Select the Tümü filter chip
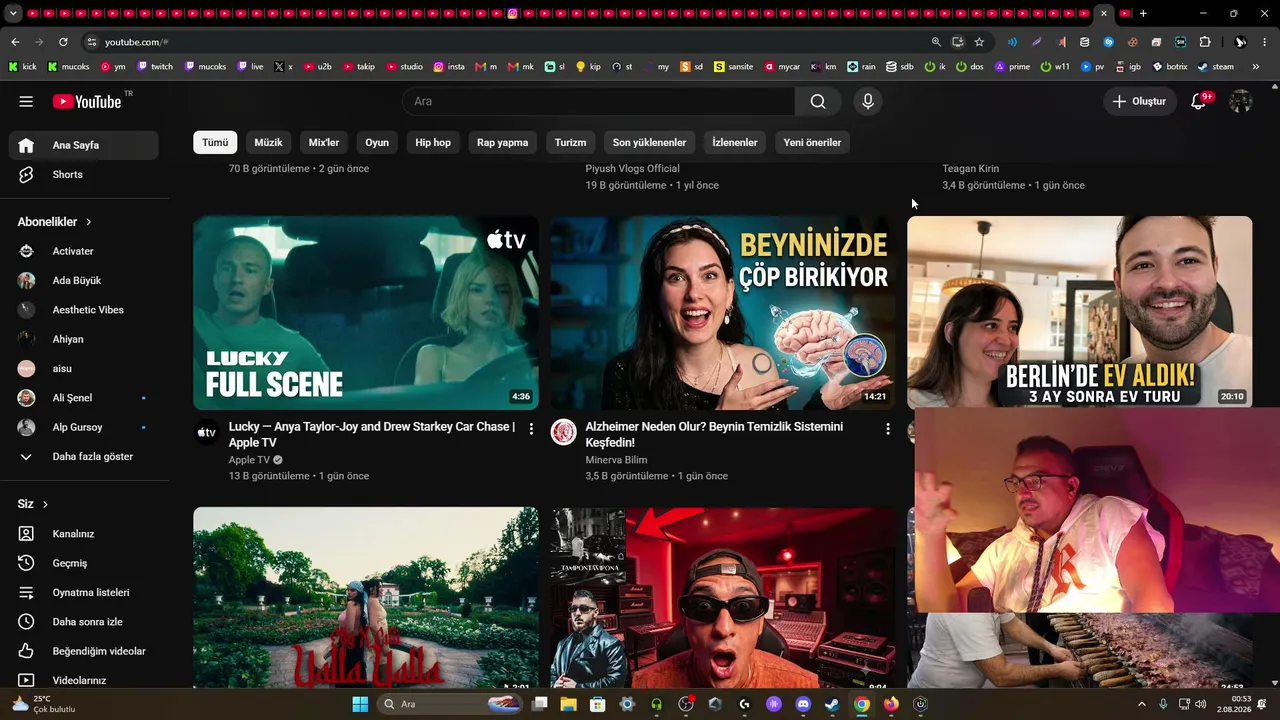 tap(215, 142)
